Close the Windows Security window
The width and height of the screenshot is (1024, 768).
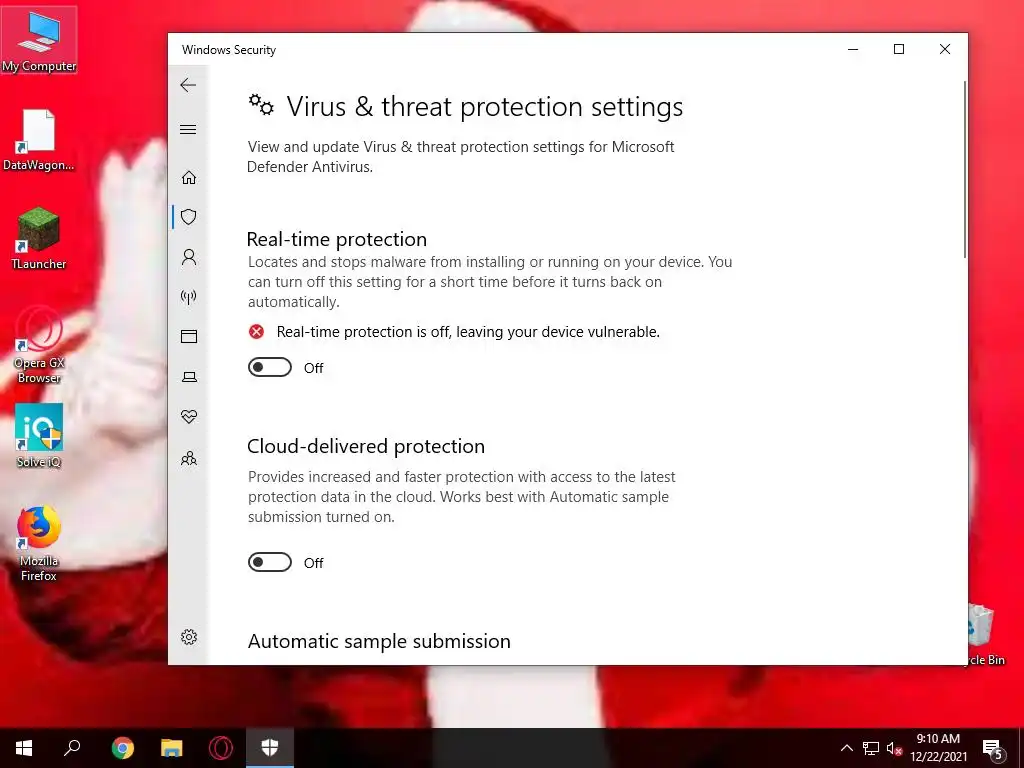pyautogui.click(x=944, y=49)
